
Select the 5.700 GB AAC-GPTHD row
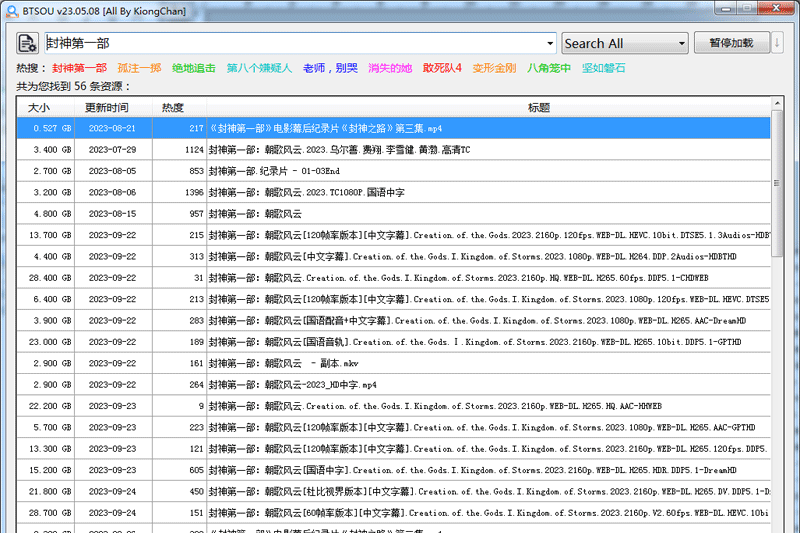point(393,427)
